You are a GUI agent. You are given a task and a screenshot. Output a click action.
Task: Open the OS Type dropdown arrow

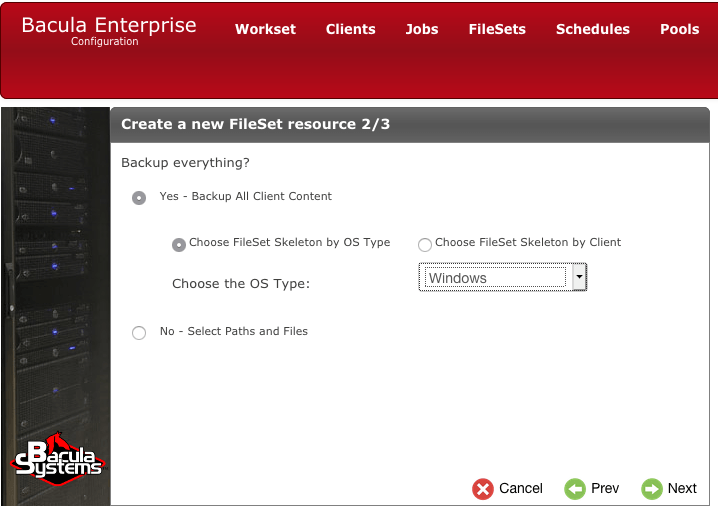(578, 278)
